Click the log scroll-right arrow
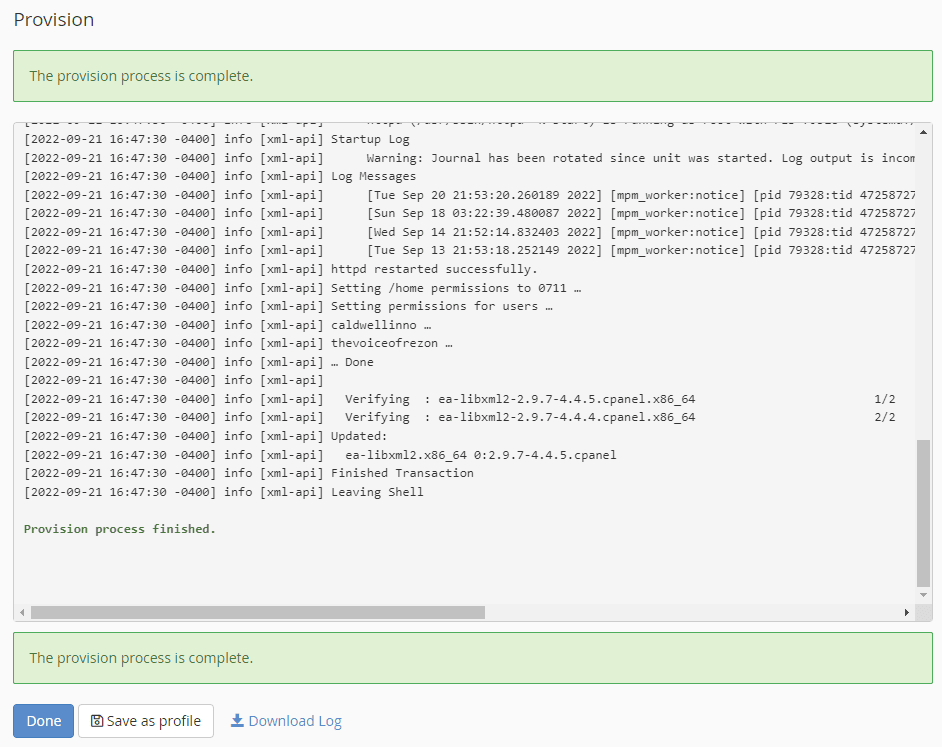The image size is (942, 747). click(x=907, y=612)
